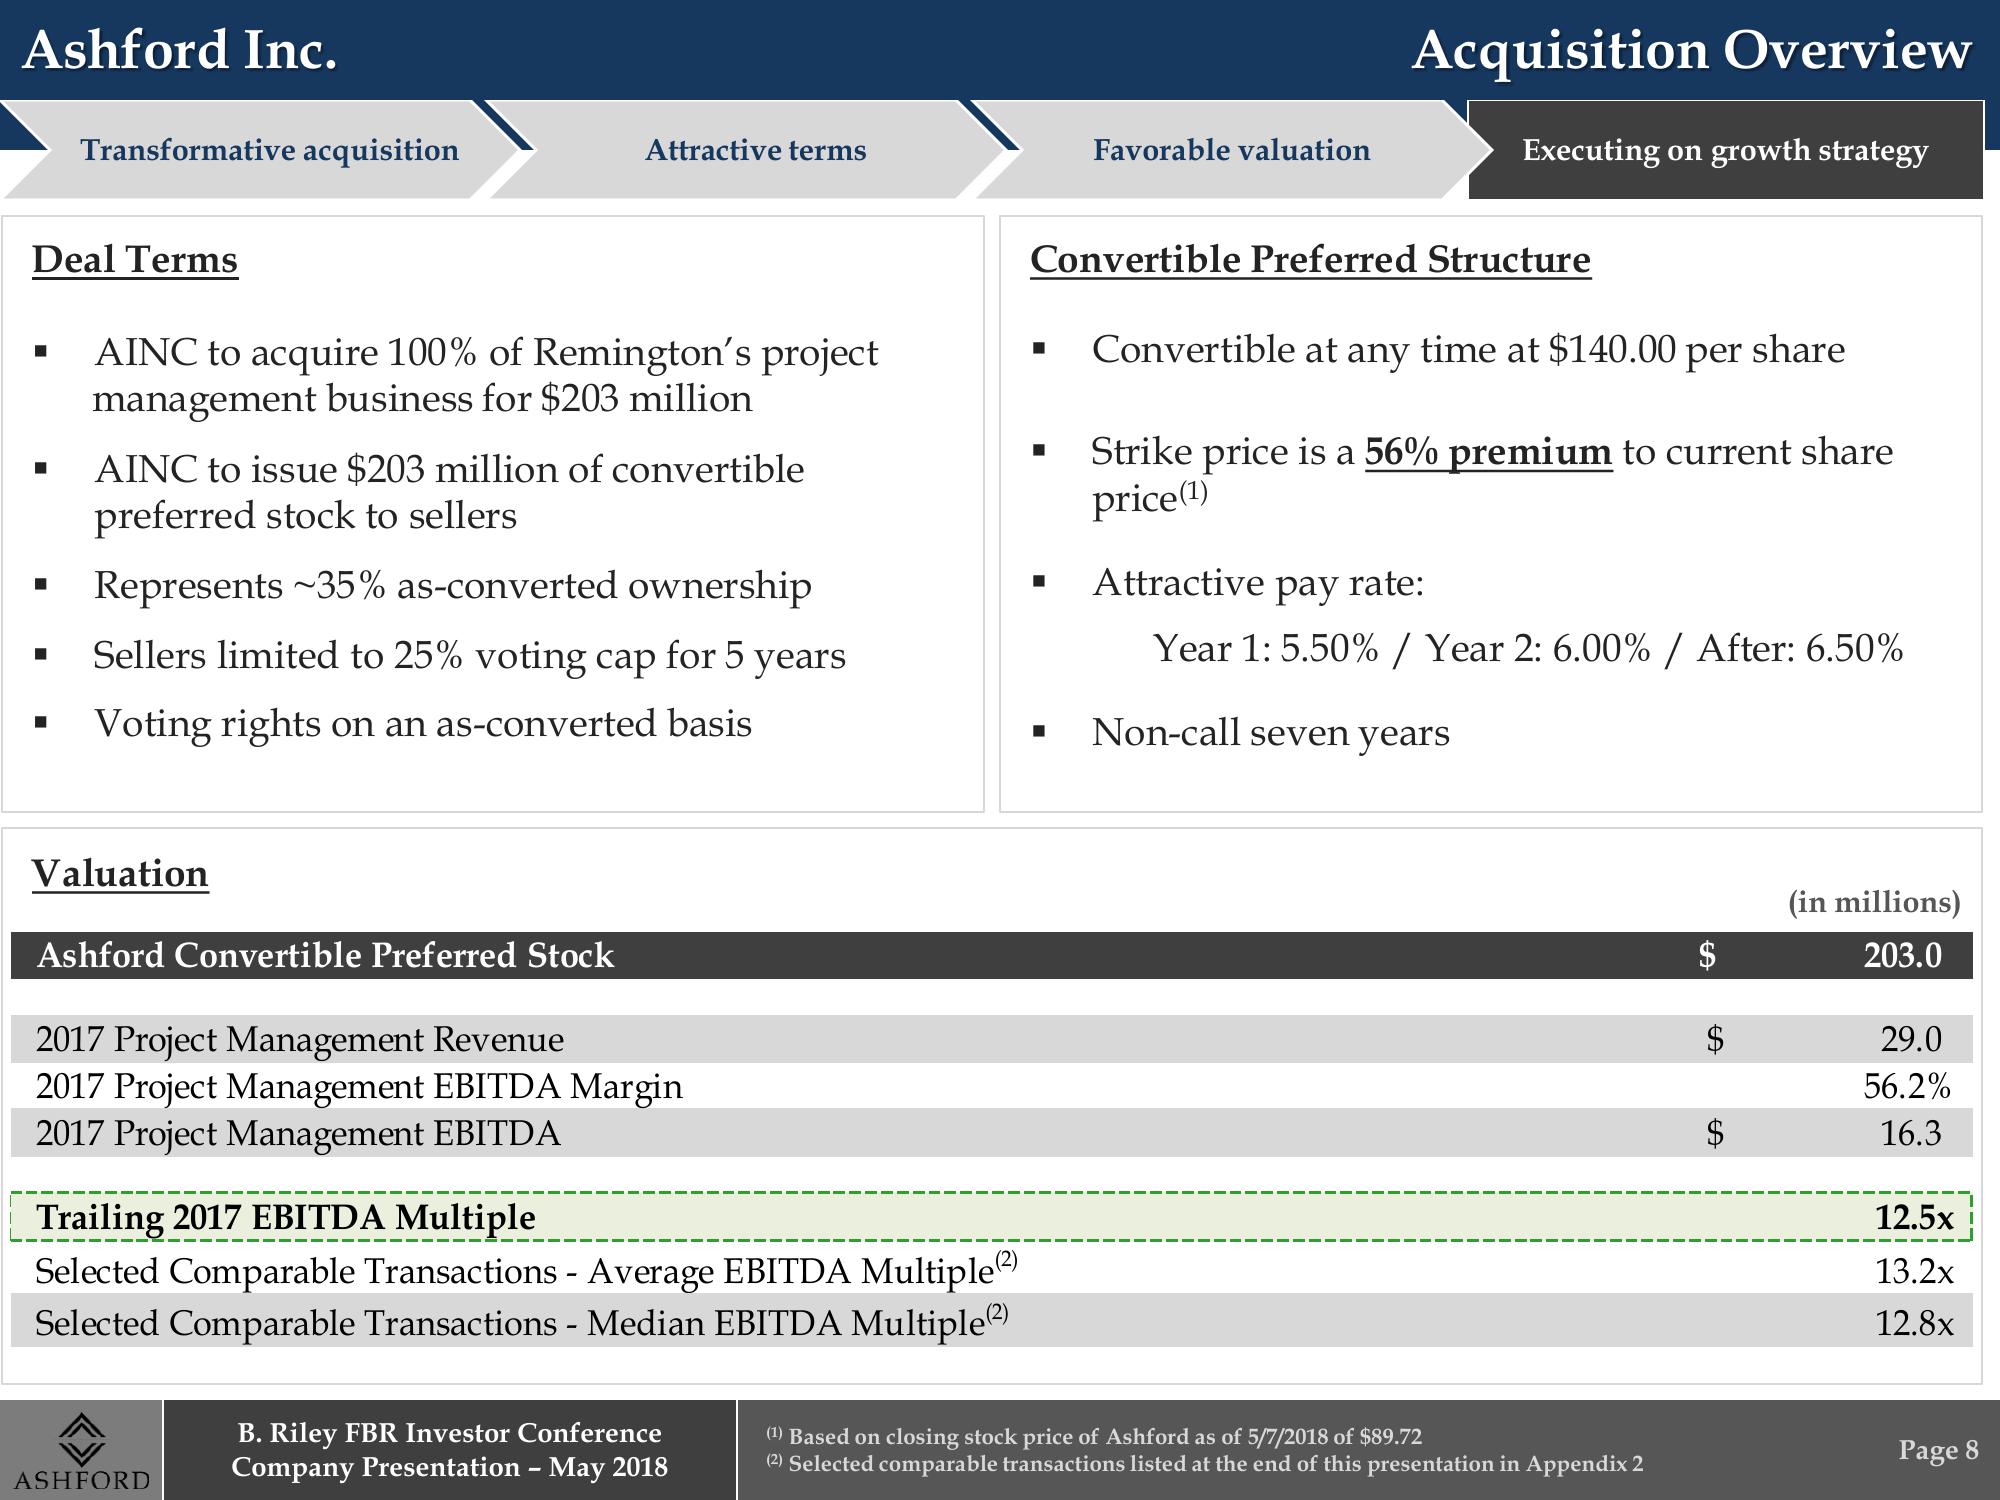This screenshot has width=2000, height=1500.
Task: Click the 13.2x average multiple value
Action: [x=1914, y=1272]
